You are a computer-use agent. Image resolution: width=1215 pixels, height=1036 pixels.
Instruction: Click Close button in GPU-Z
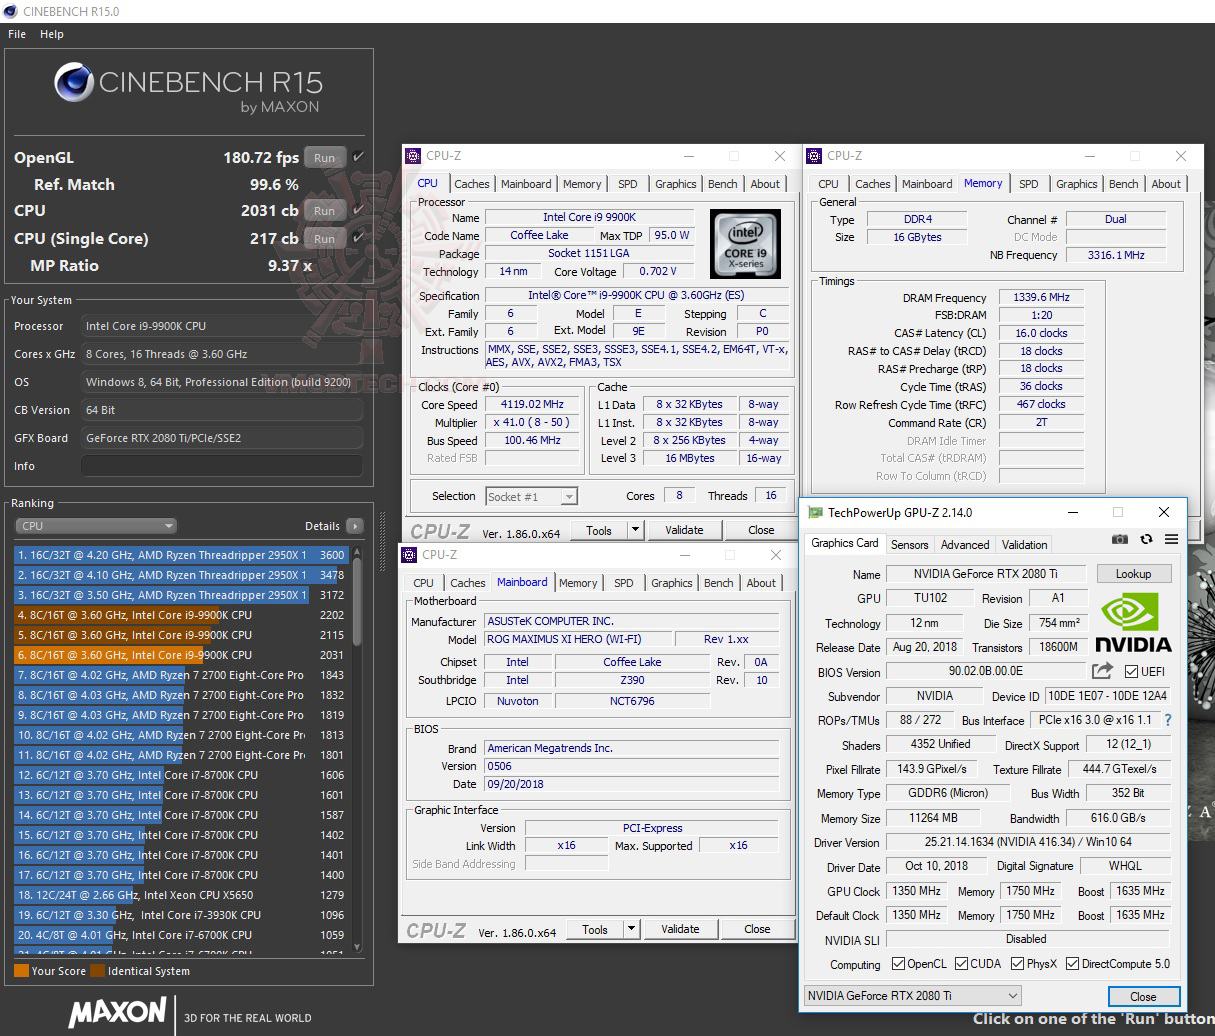[x=1143, y=996]
